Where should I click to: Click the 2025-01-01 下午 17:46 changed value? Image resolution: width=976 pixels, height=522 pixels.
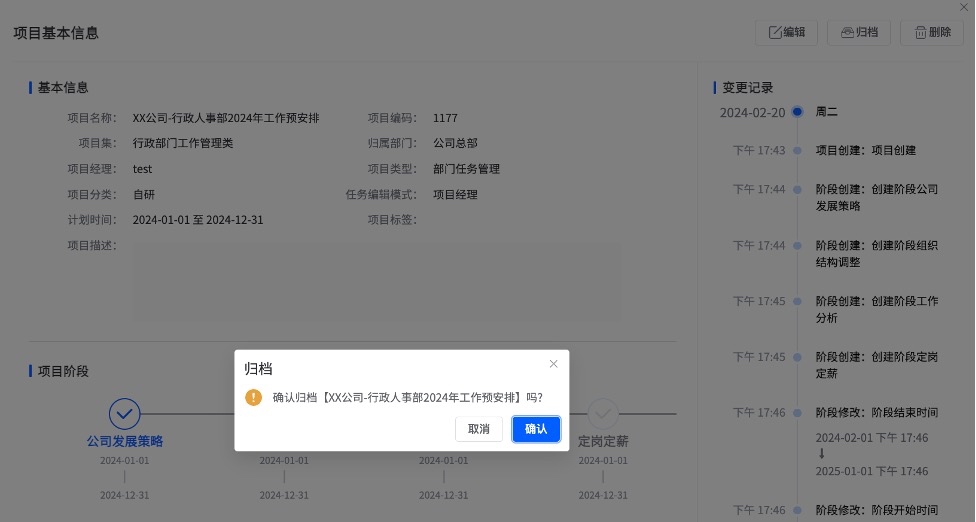click(871, 472)
